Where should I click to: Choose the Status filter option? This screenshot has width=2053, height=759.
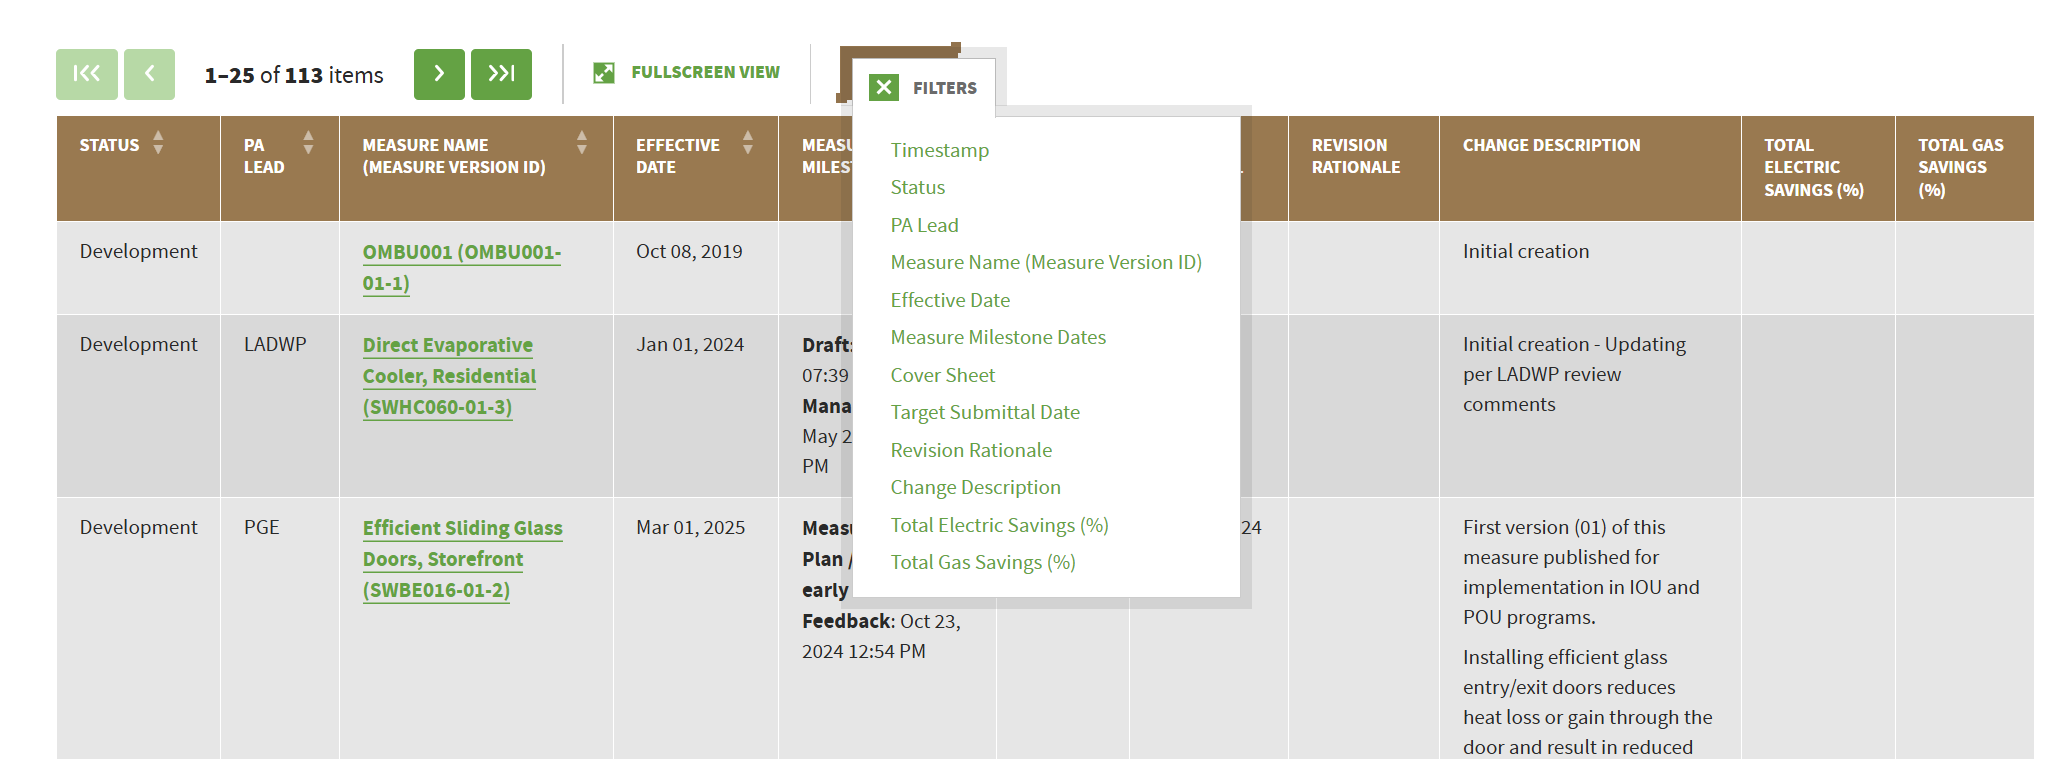click(x=918, y=187)
